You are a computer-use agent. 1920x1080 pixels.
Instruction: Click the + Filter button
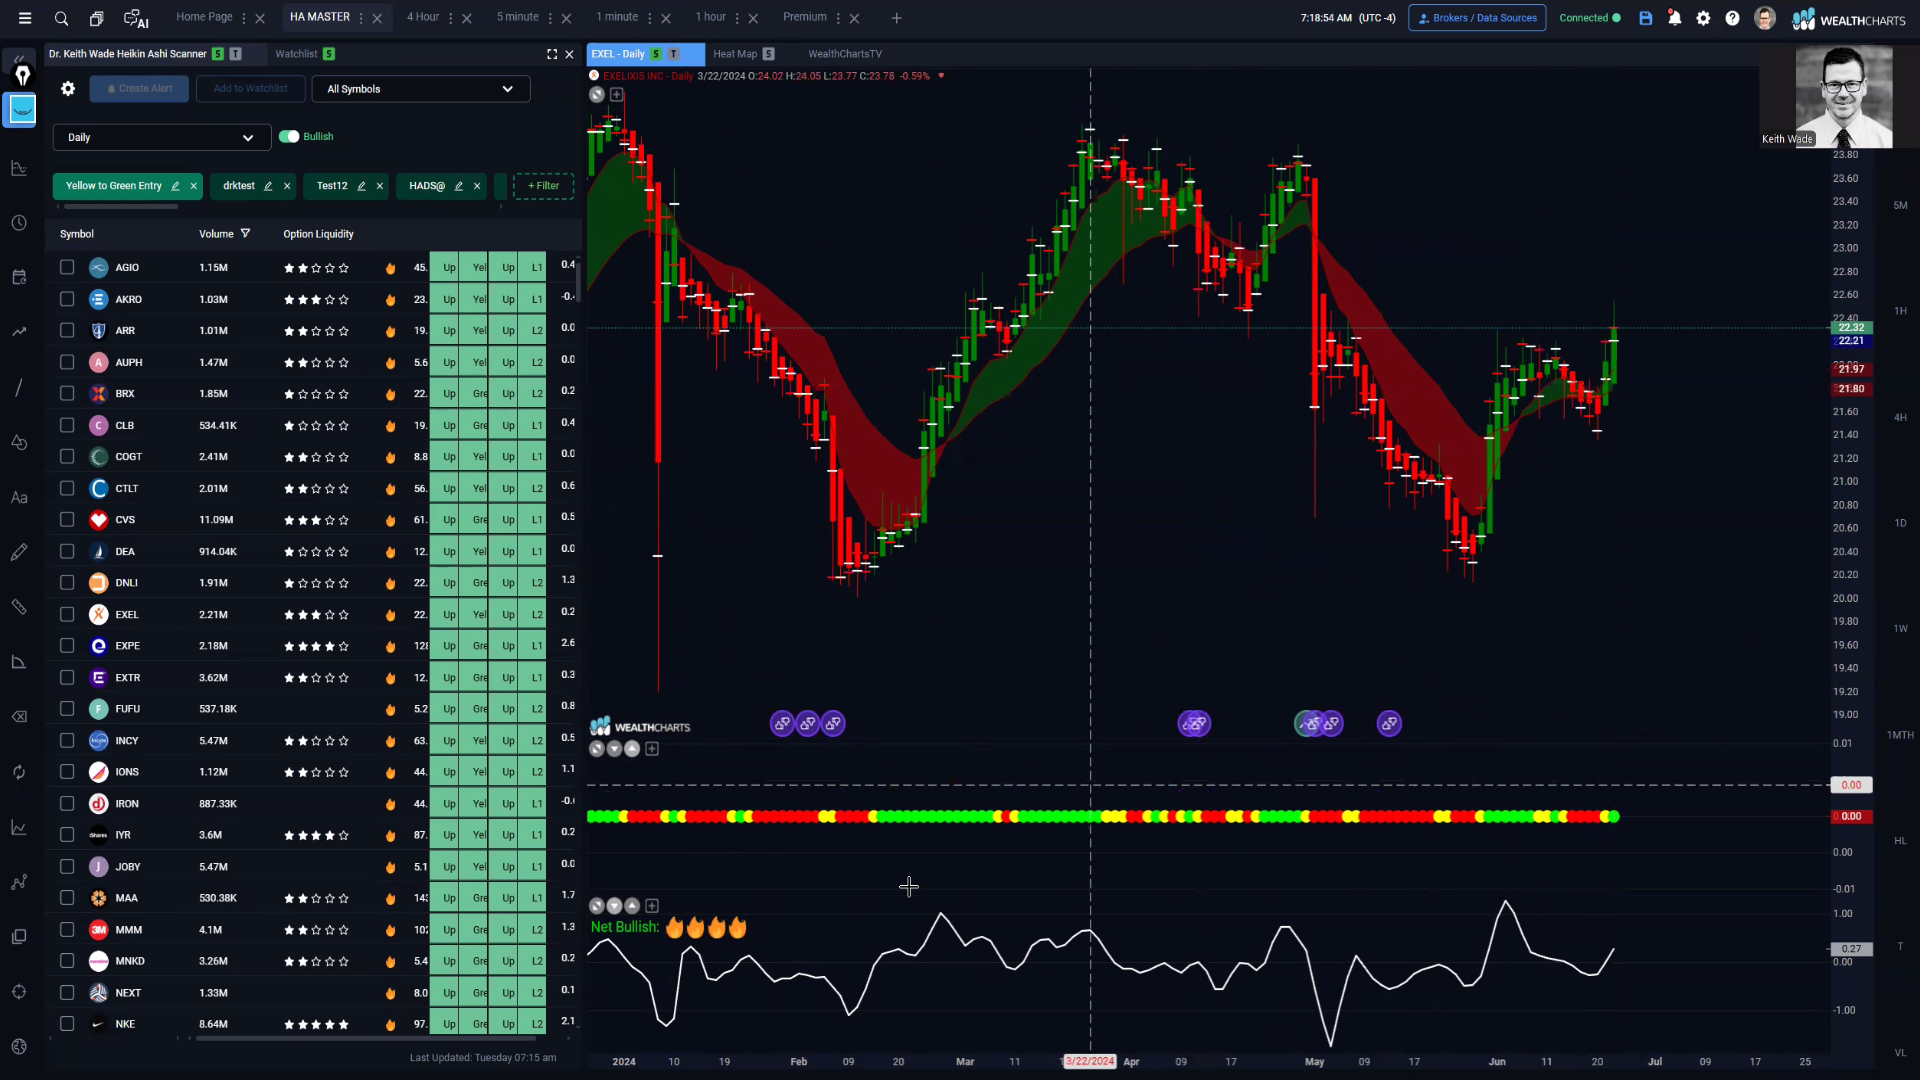pyautogui.click(x=543, y=186)
